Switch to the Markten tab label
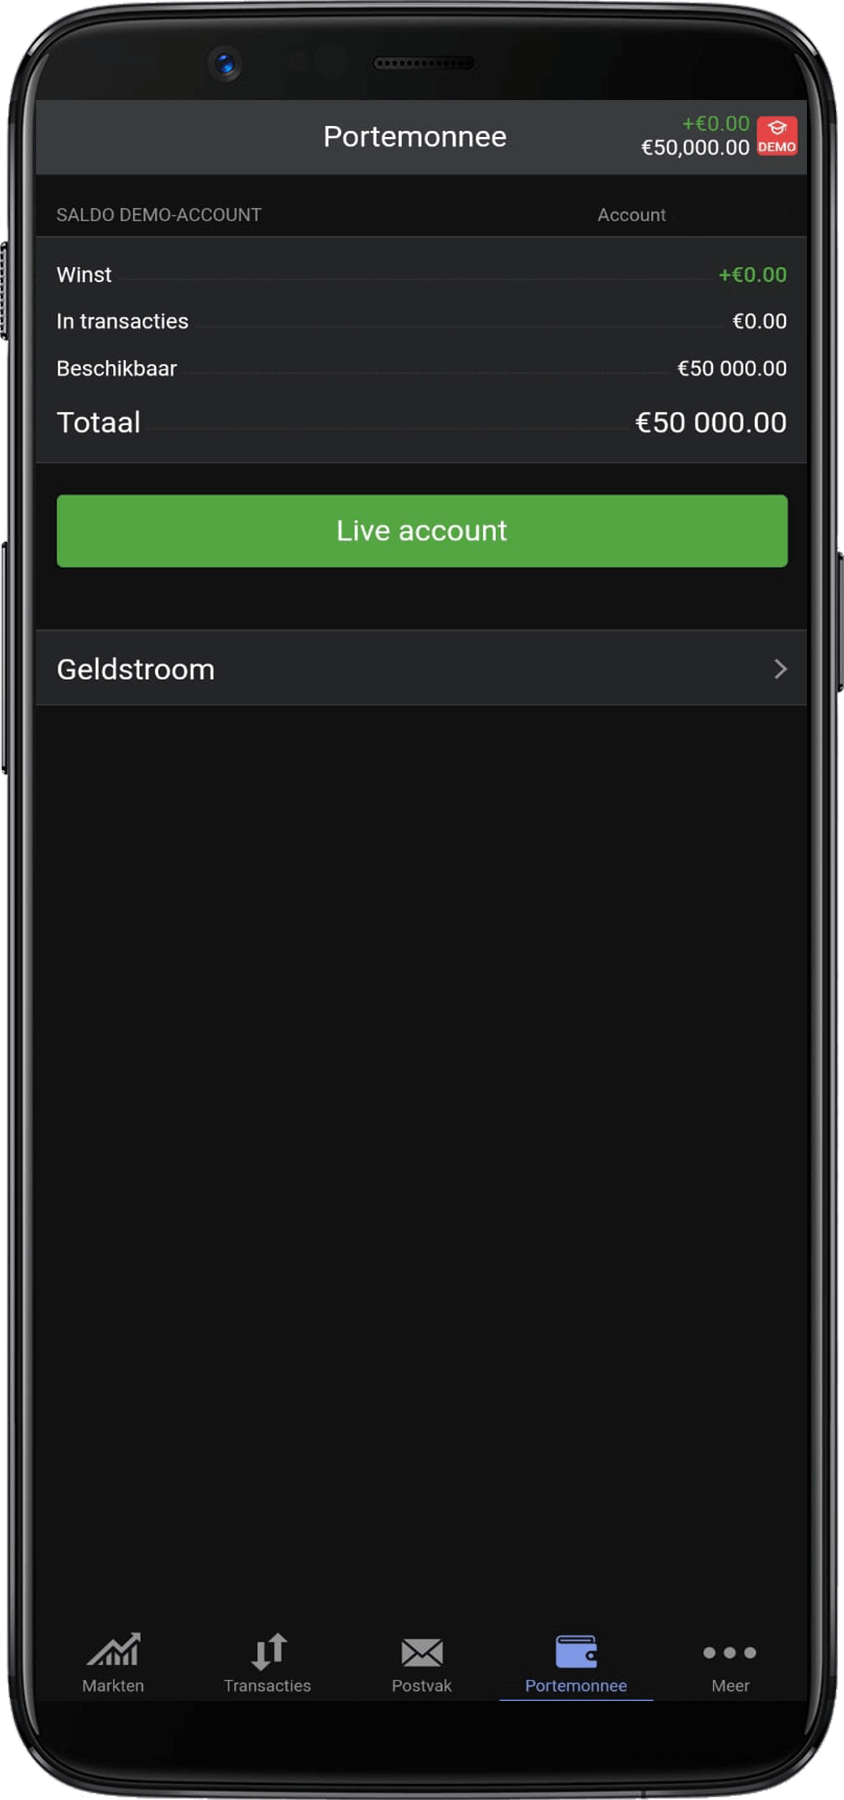 pyautogui.click(x=113, y=1685)
